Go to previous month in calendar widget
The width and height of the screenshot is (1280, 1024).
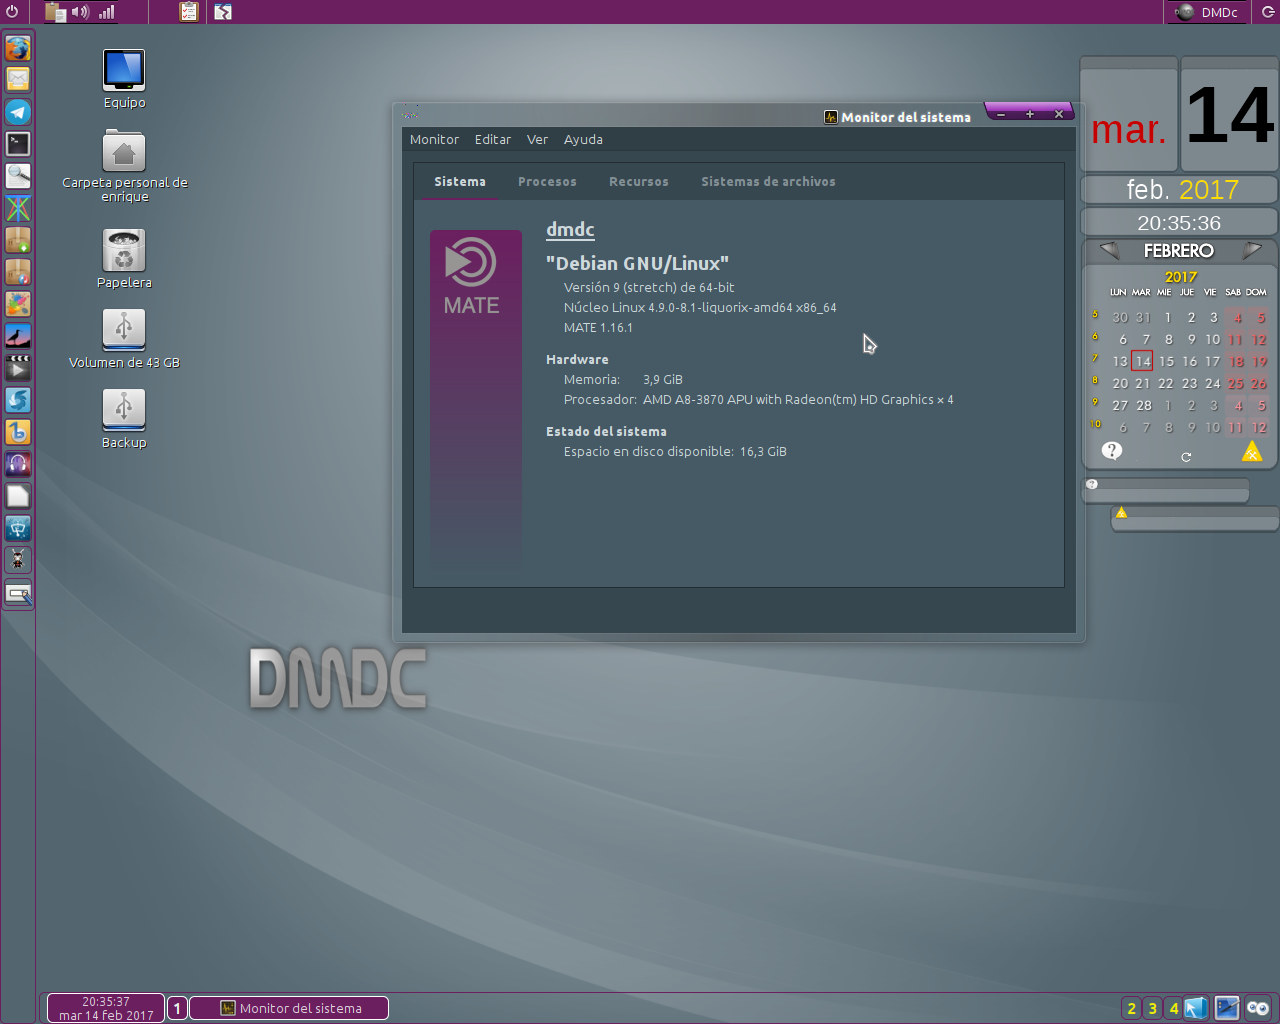(1108, 250)
